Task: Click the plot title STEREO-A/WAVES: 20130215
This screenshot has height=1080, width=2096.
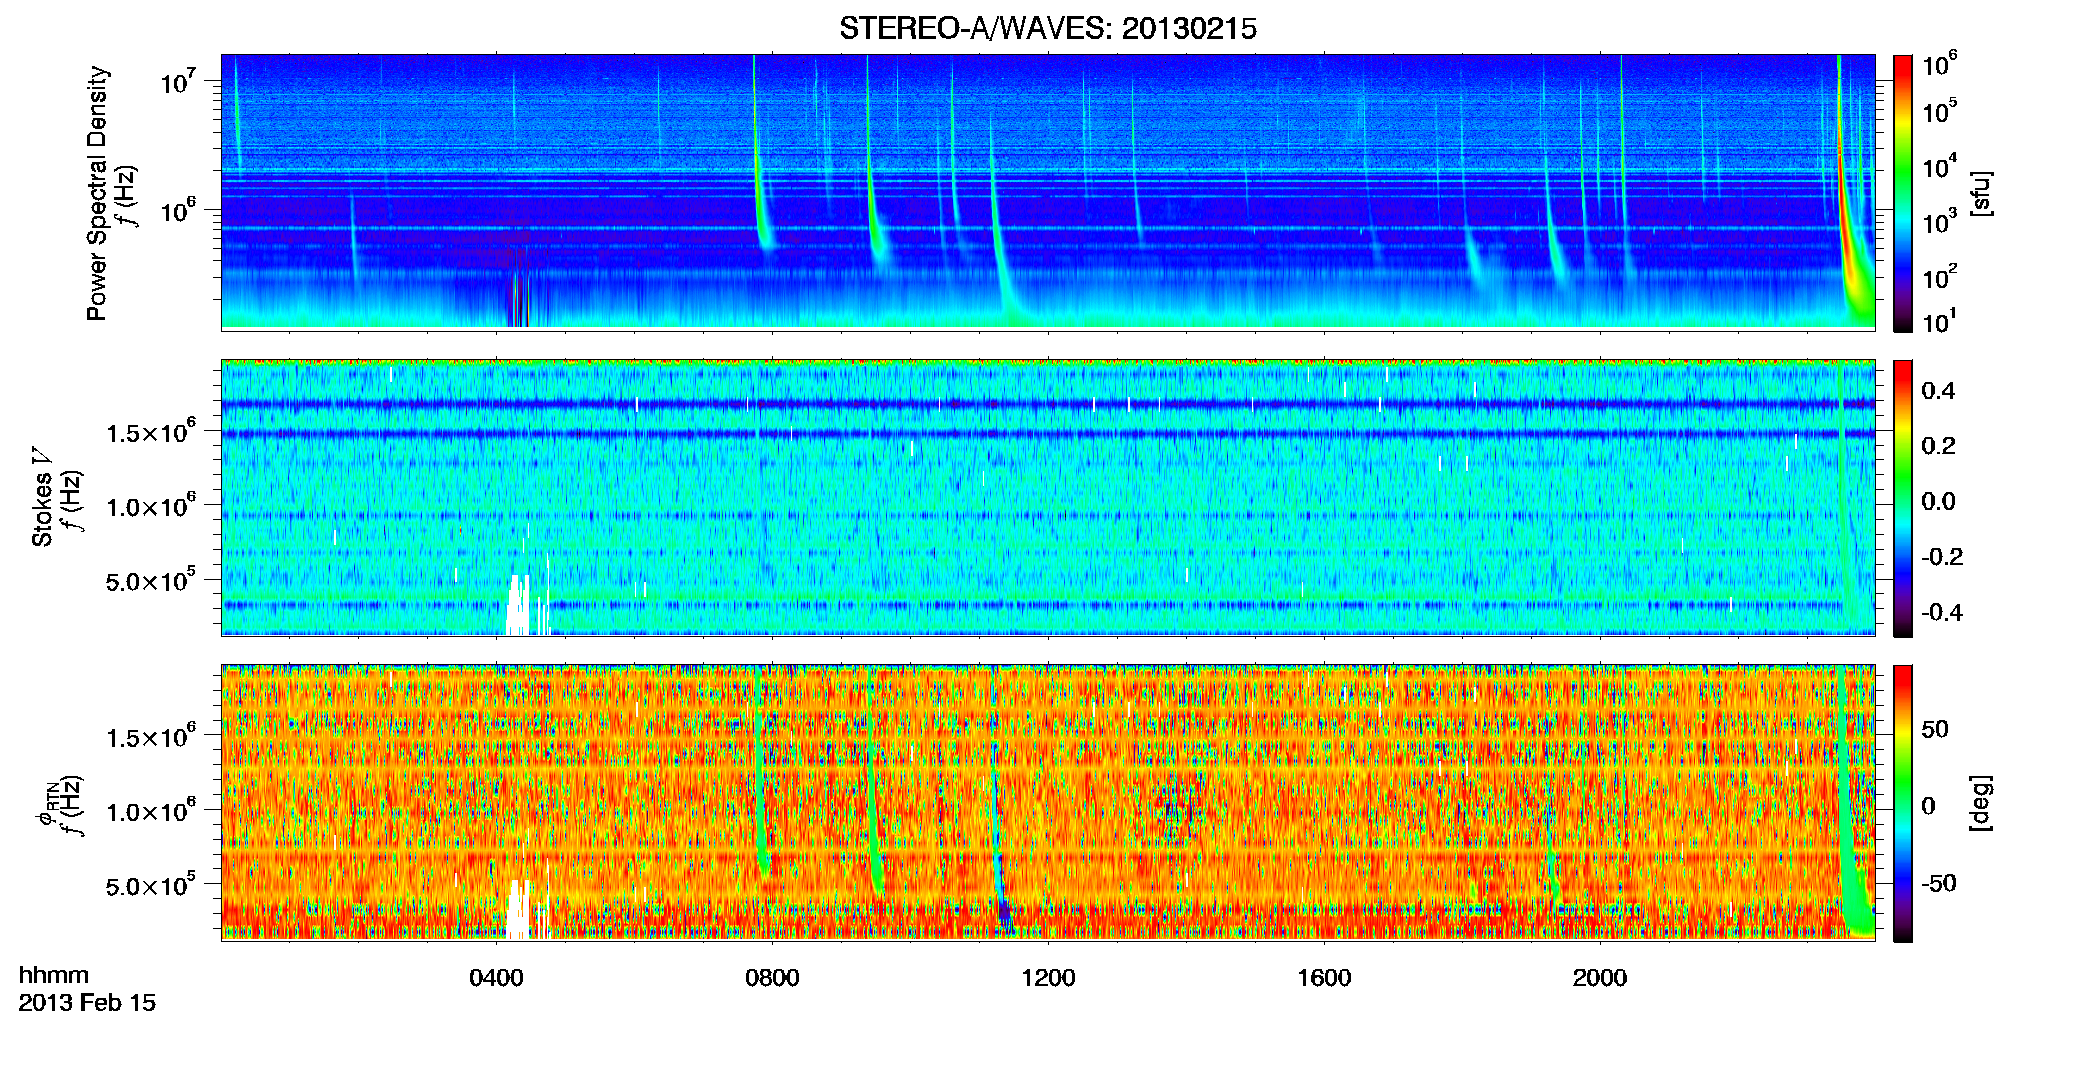Action: pos(1048,28)
